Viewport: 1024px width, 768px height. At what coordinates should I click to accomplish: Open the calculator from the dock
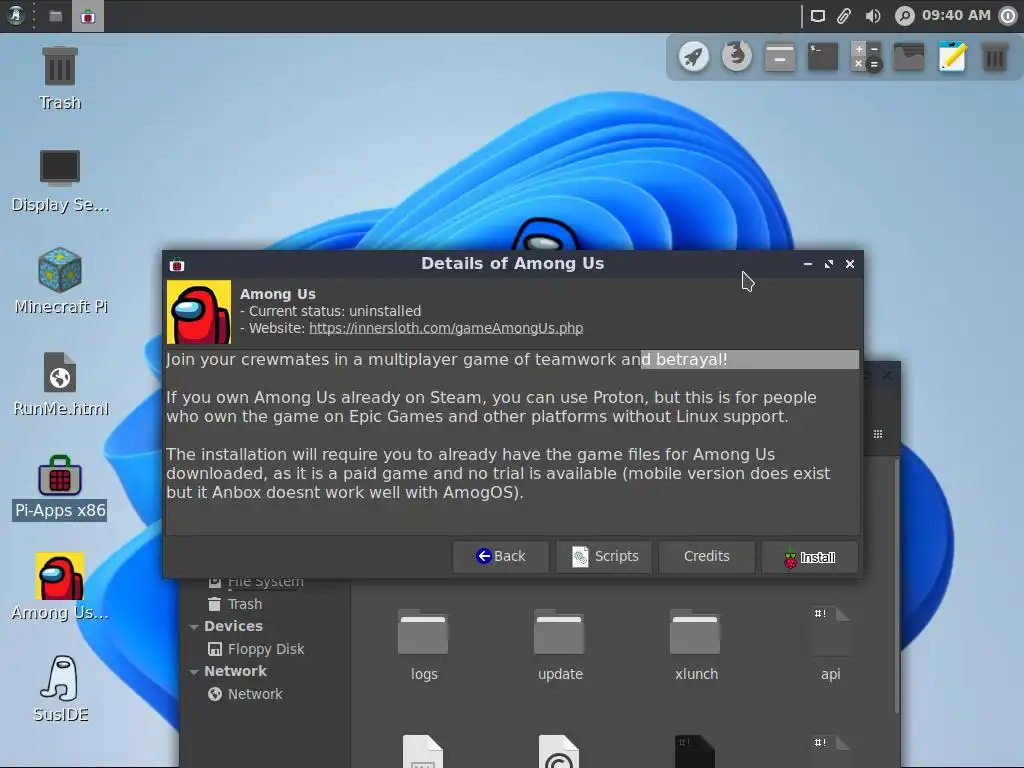click(x=866, y=57)
